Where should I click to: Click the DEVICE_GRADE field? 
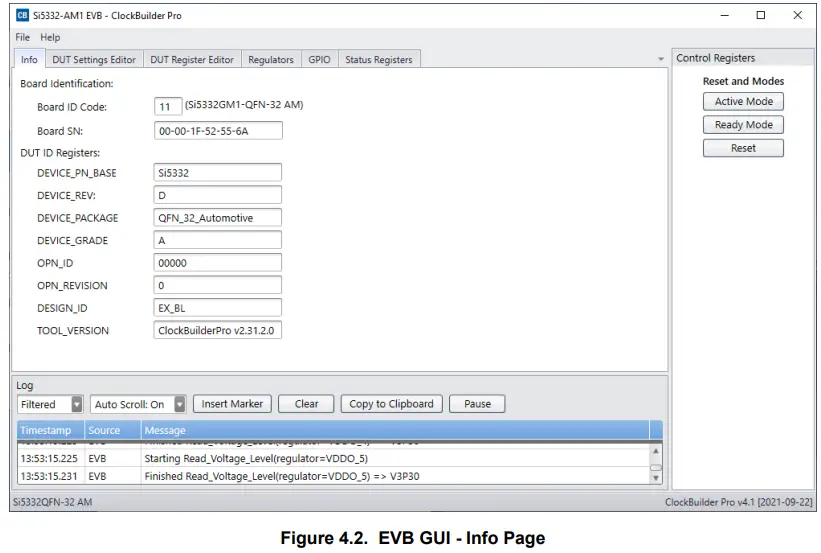click(218, 240)
